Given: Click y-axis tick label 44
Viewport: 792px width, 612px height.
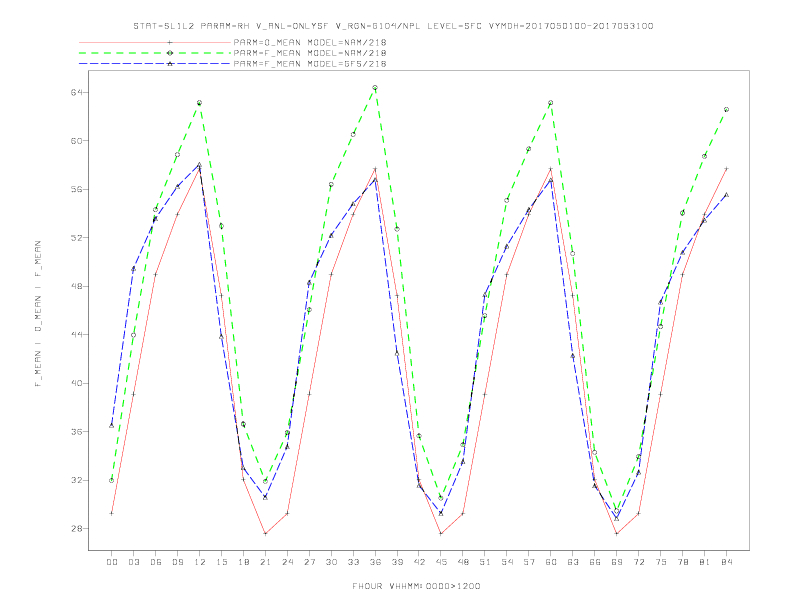Looking at the screenshot, I should (76, 335).
